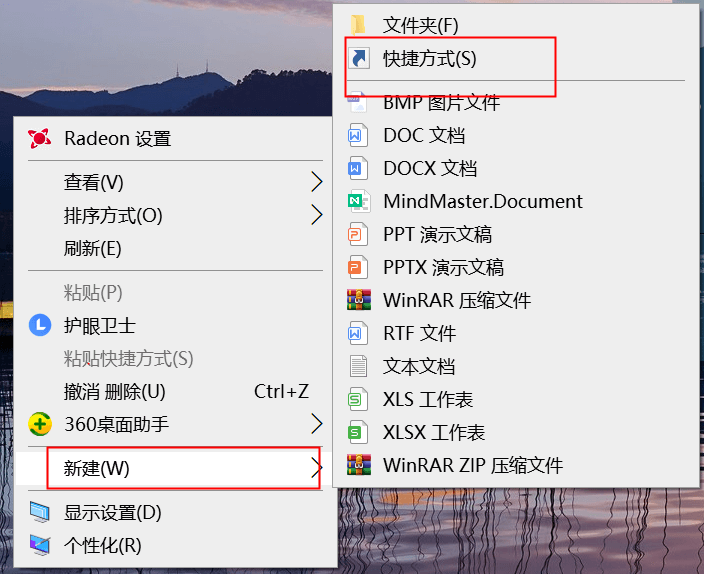Screen dimensions: 704x574
Task: Click the PPTX 演示文稿 orange icon
Action: [x=358, y=267]
